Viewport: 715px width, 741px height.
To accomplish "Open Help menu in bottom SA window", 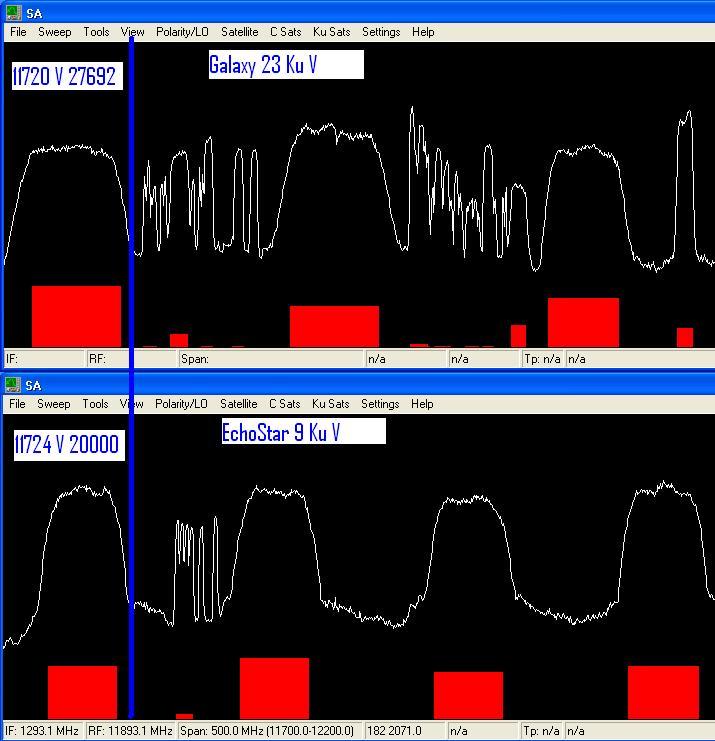I will click(x=422, y=404).
